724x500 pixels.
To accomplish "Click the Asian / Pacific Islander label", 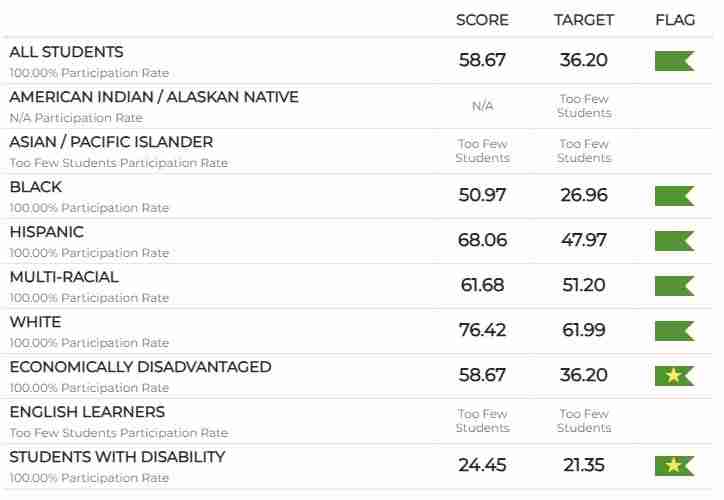I will tap(111, 142).
